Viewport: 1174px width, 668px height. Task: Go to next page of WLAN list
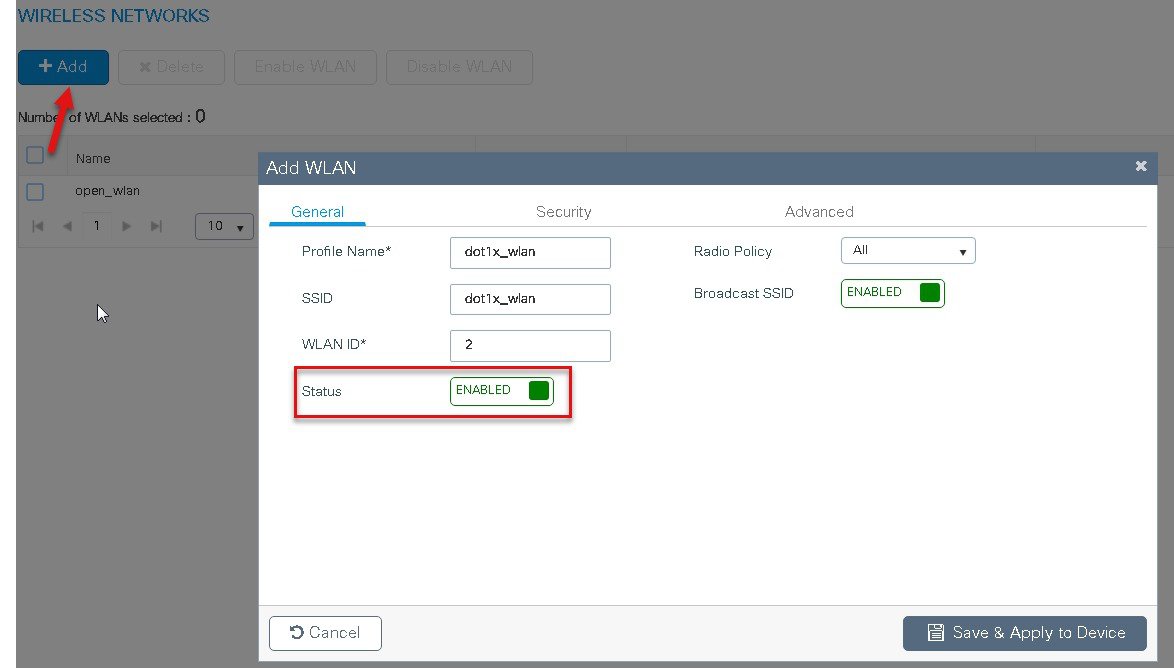pyautogui.click(x=127, y=226)
